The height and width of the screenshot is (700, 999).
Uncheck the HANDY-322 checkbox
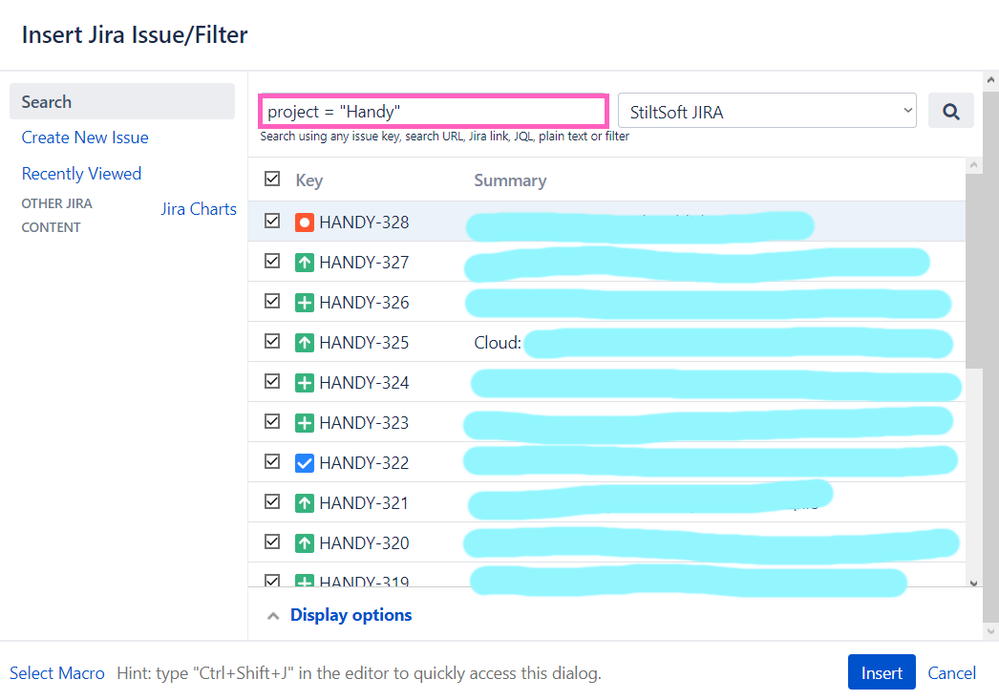[x=272, y=462]
